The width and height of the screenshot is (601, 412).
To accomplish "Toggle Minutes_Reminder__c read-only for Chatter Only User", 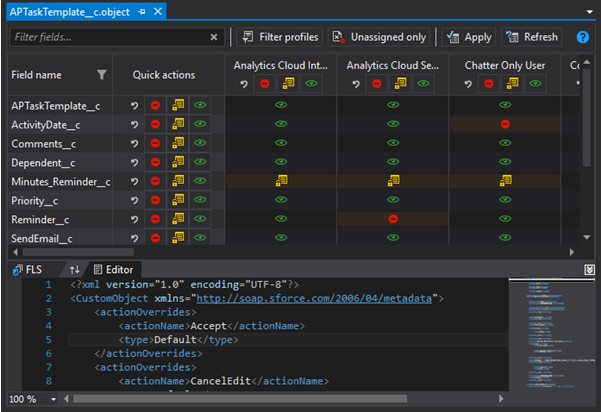I will tap(505, 181).
